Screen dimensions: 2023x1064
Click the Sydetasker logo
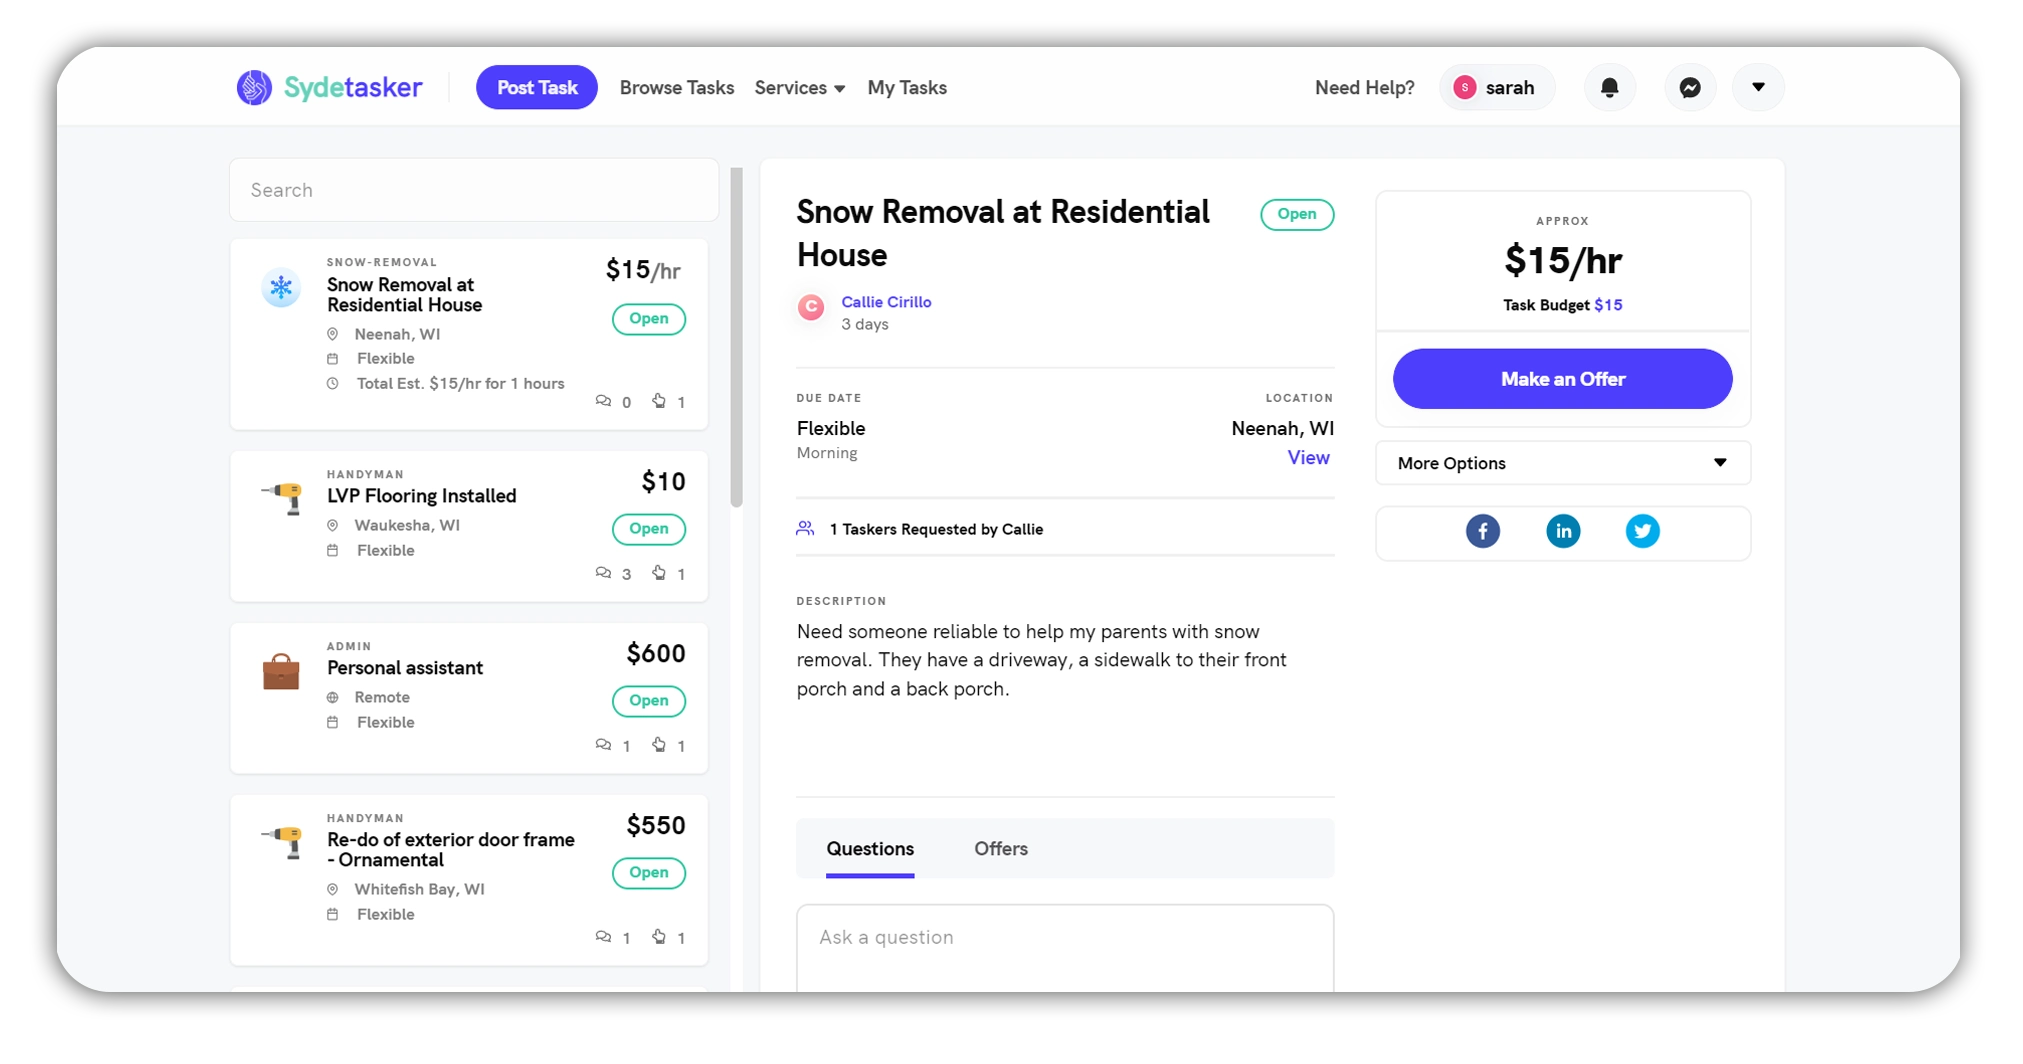[x=328, y=87]
